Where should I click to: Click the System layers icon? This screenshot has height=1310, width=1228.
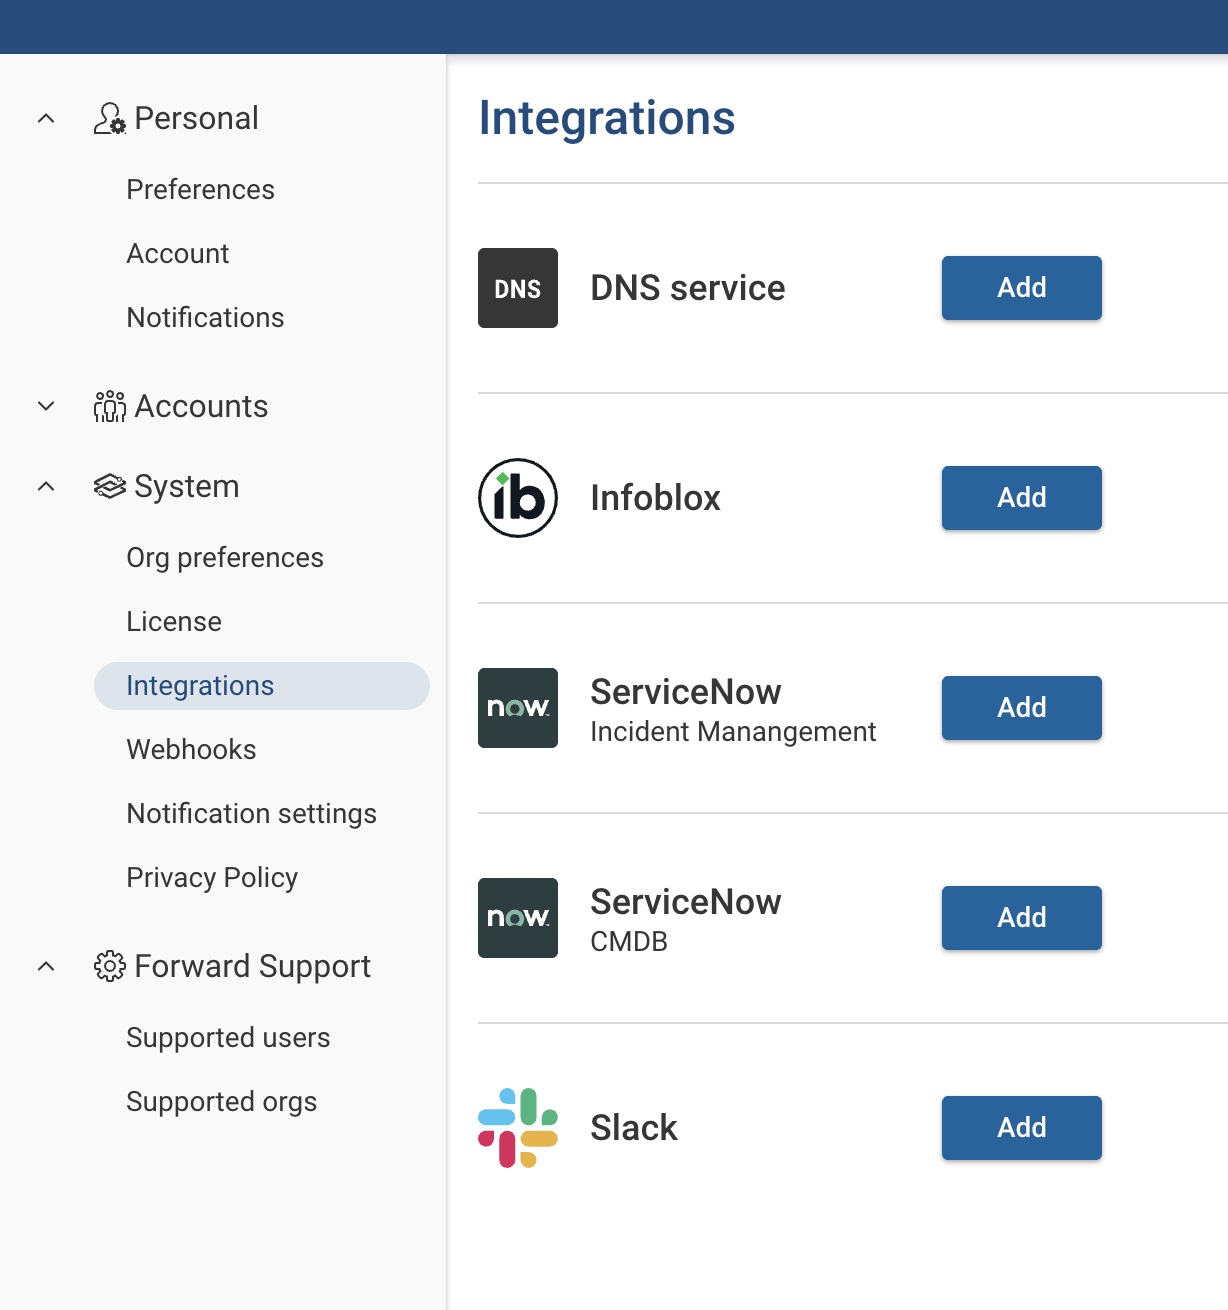tap(109, 486)
